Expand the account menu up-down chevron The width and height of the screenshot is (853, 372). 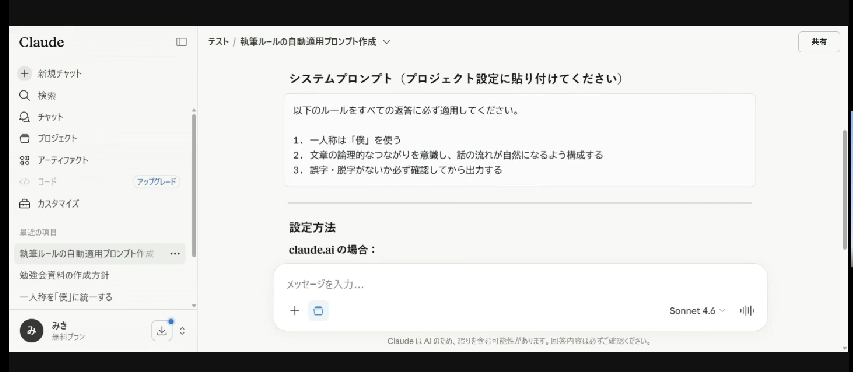(x=182, y=330)
